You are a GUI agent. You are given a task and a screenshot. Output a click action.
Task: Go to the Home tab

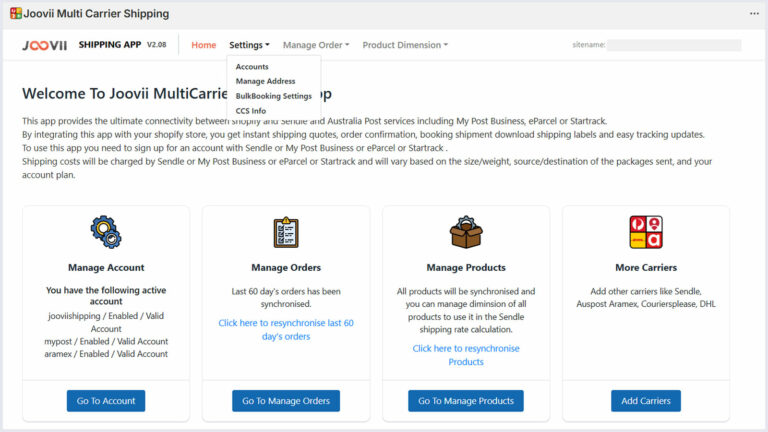pos(204,45)
